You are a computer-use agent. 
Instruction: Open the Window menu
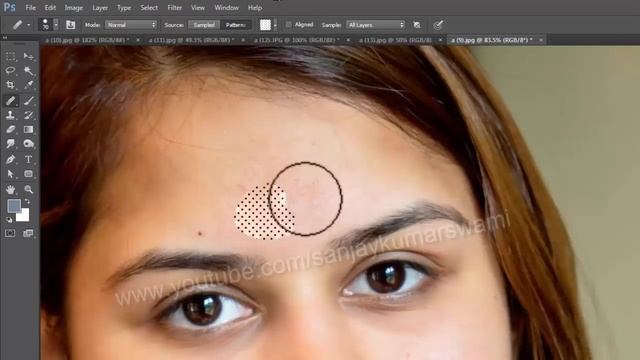(x=226, y=8)
